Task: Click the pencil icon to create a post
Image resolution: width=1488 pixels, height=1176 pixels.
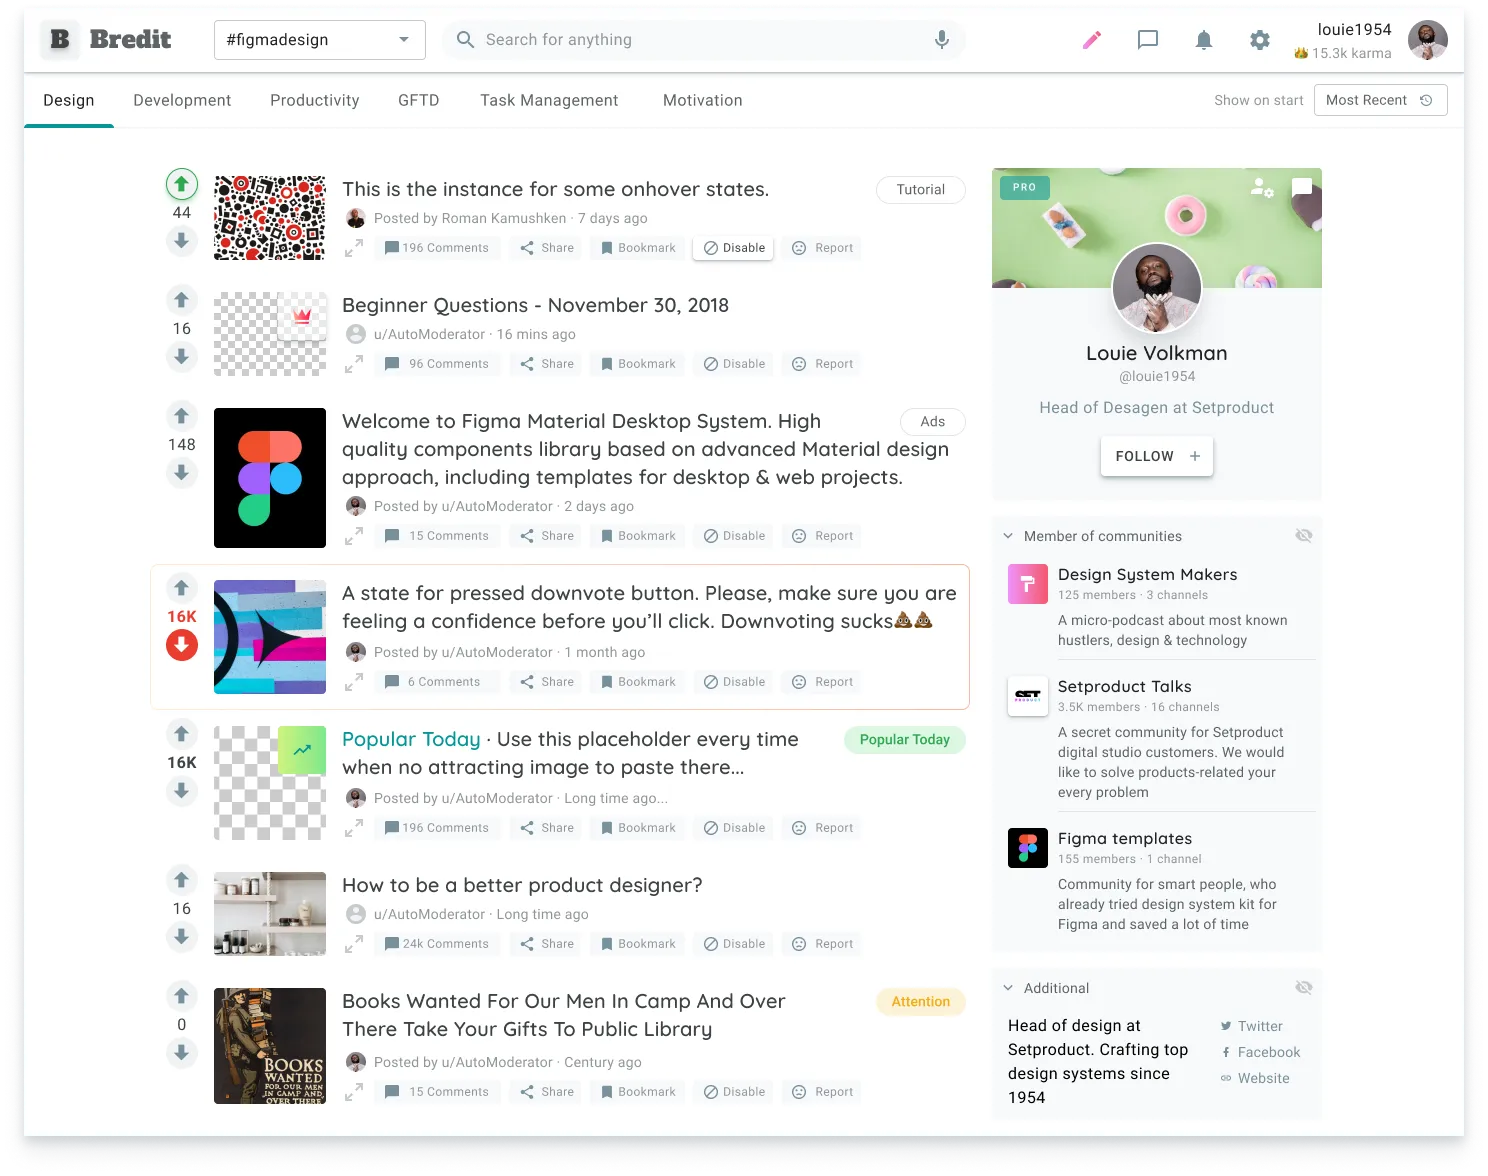Action: [x=1091, y=40]
